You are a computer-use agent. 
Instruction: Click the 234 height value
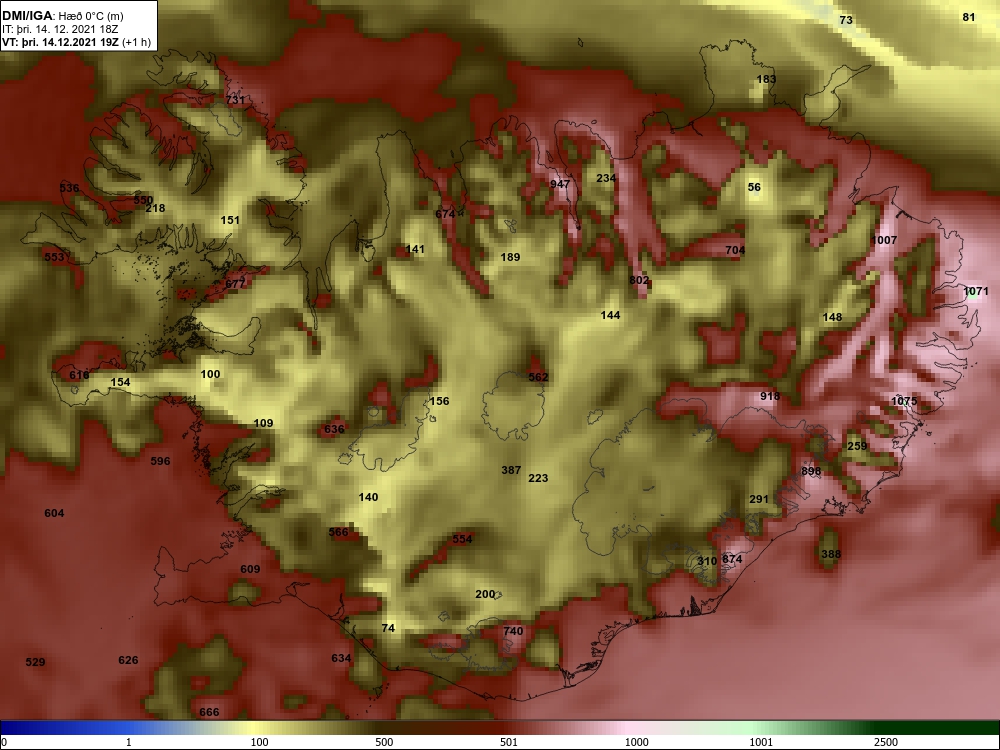(x=606, y=178)
